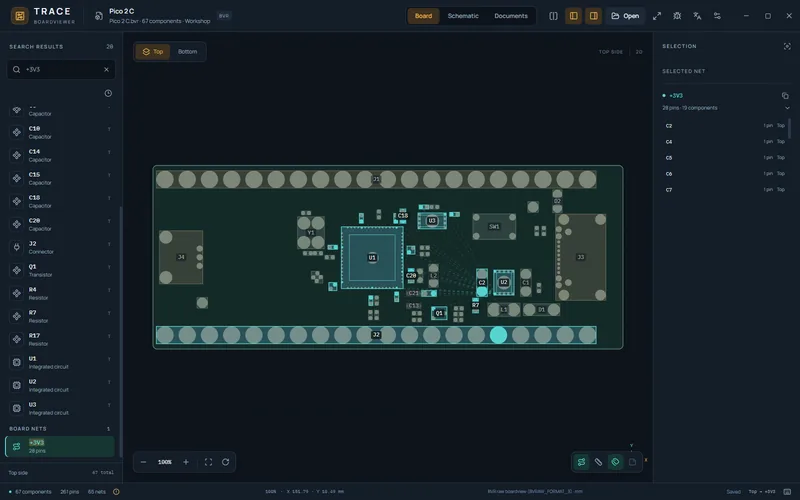This screenshot has height=500, width=800.
Task: Click the J4 connector on the board
Action: [181, 257]
